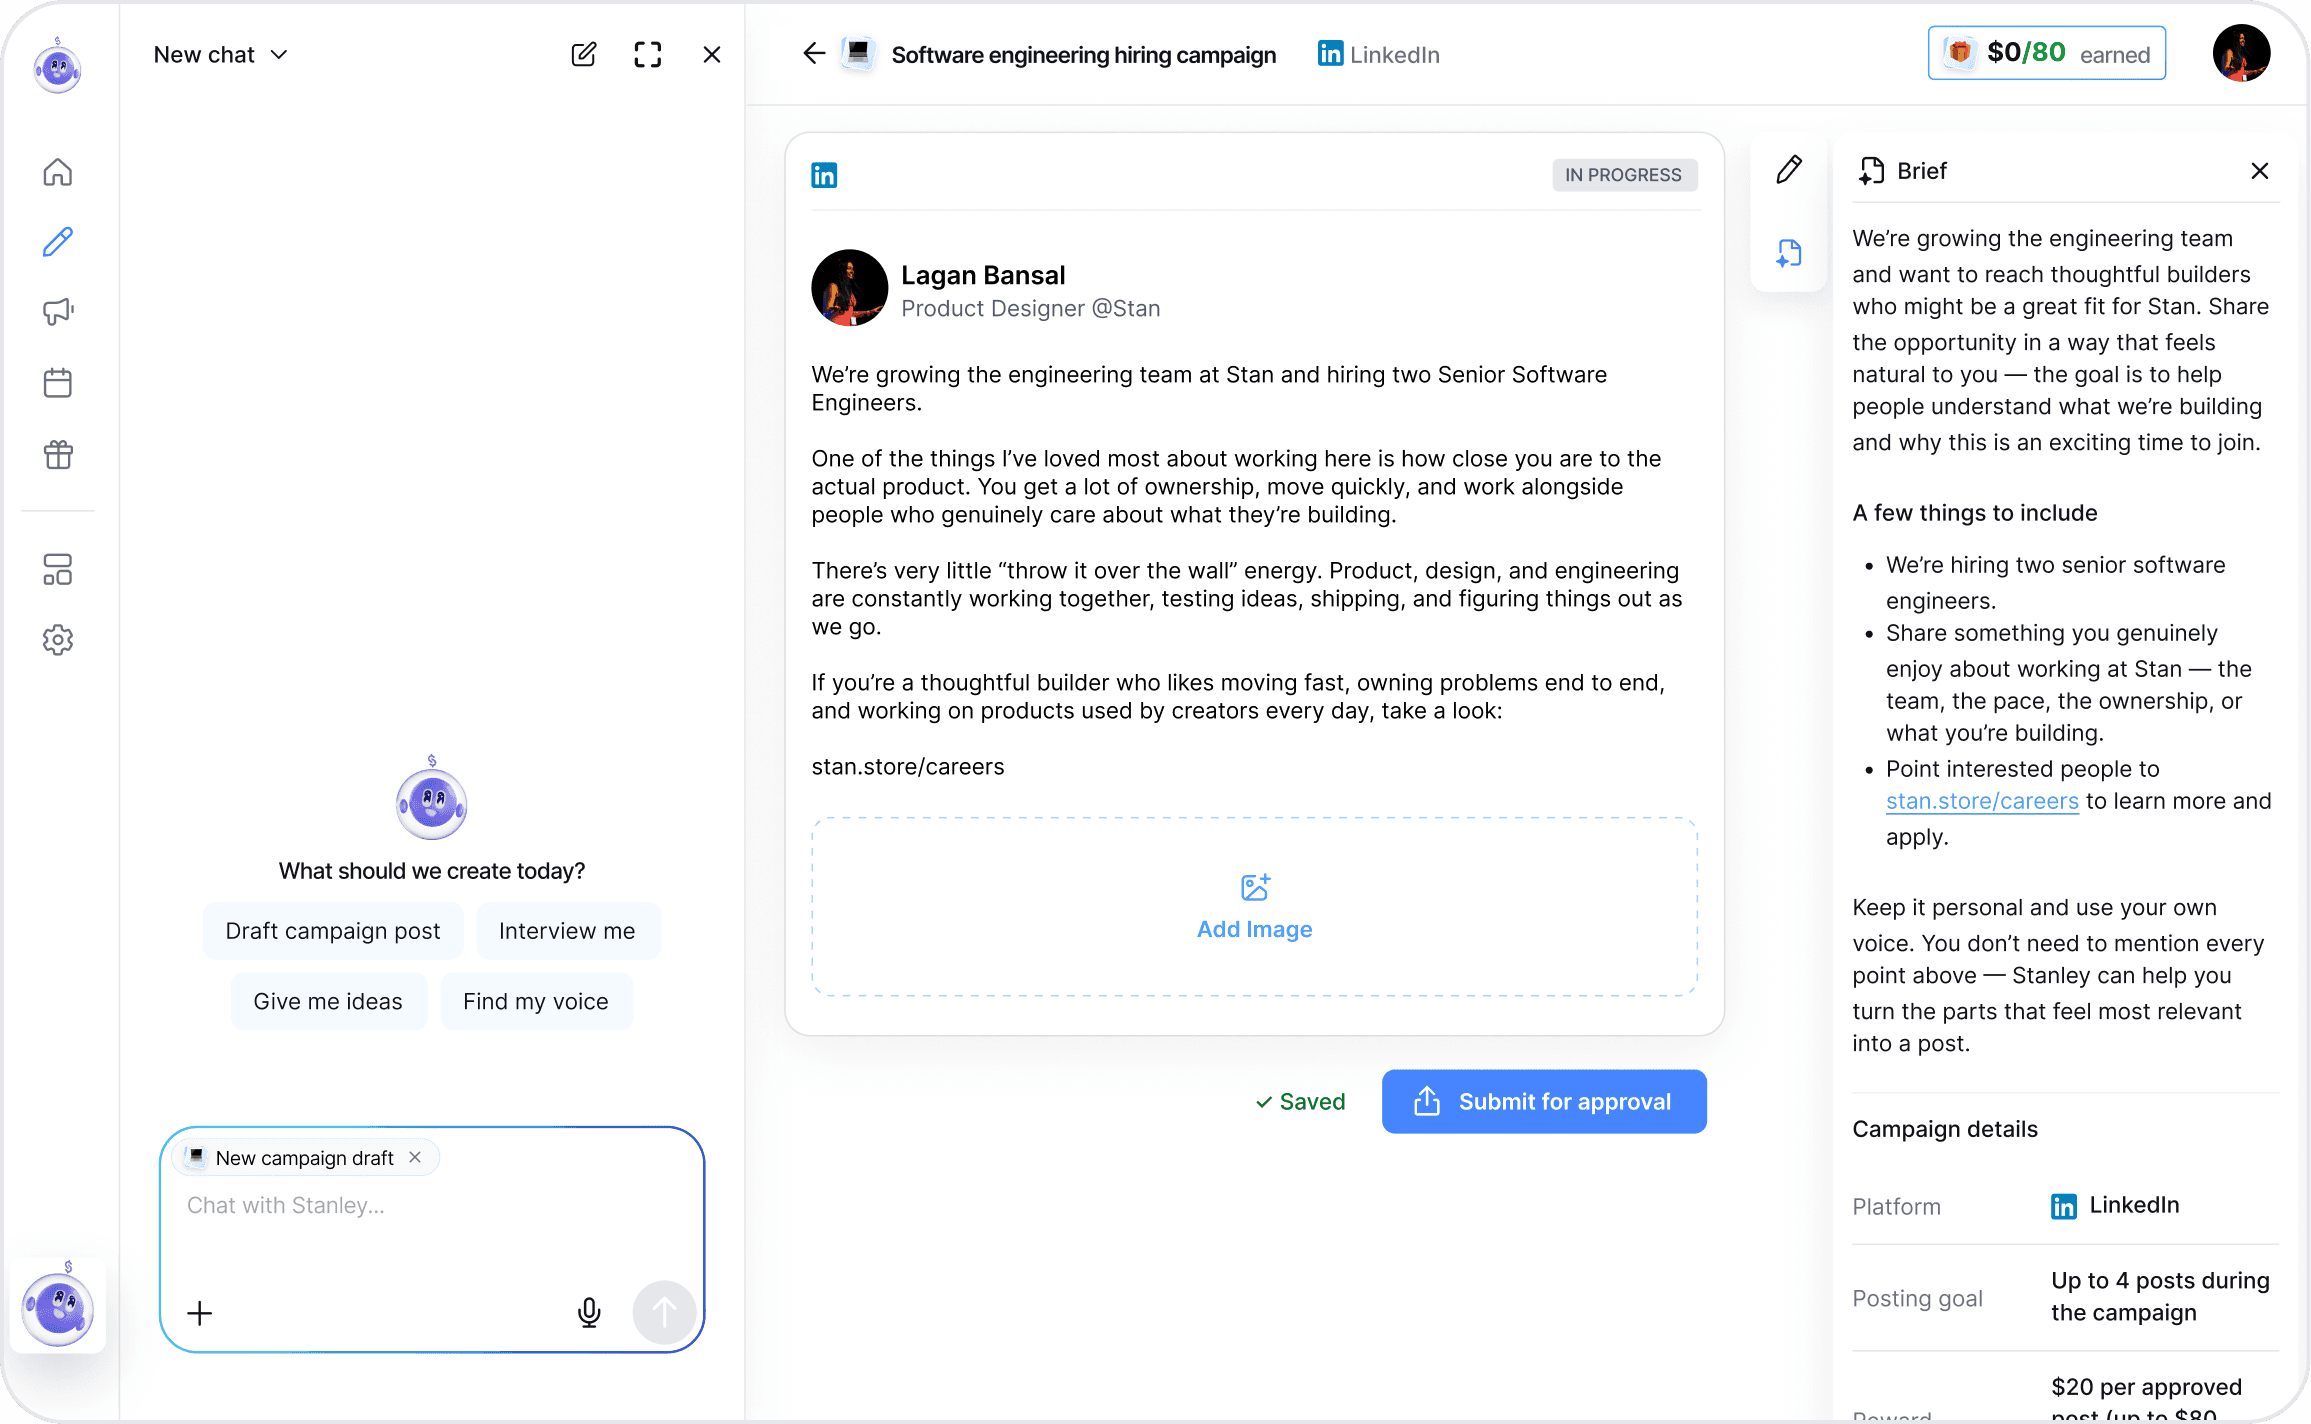Close the Brief panel
This screenshot has height=1424, width=2311.
click(2260, 171)
